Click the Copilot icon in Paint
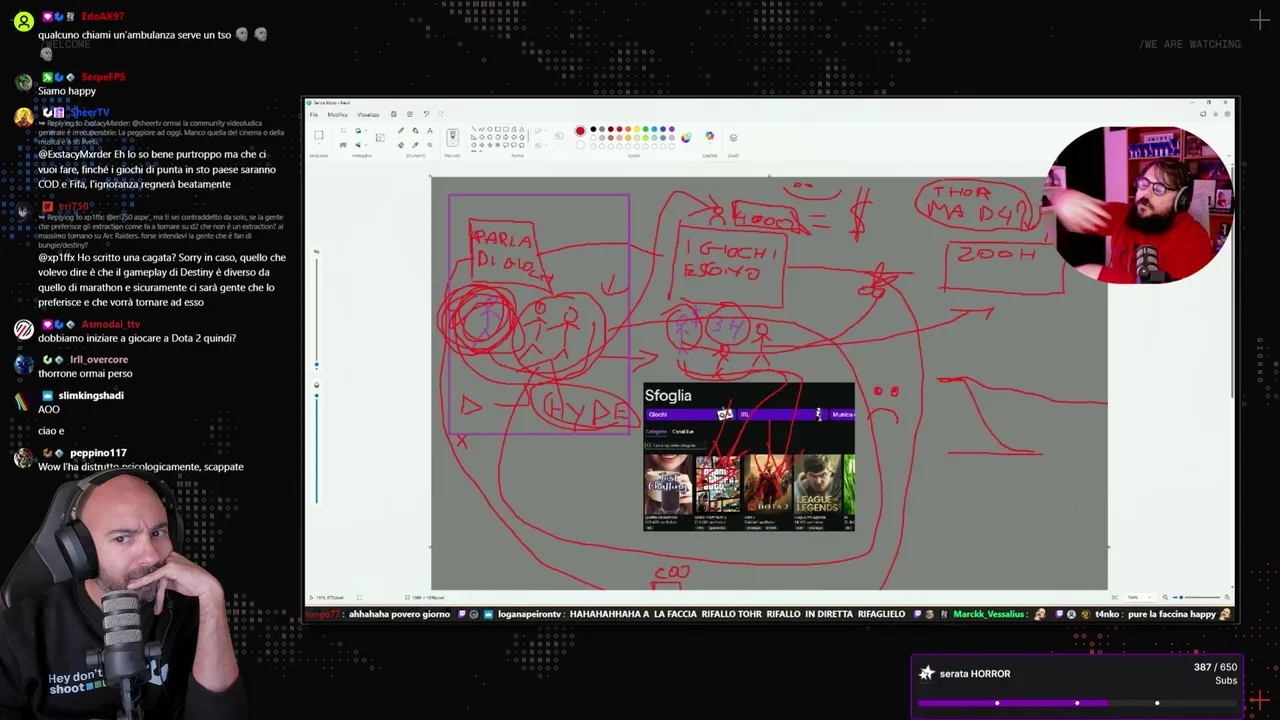 (x=710, y=136)
